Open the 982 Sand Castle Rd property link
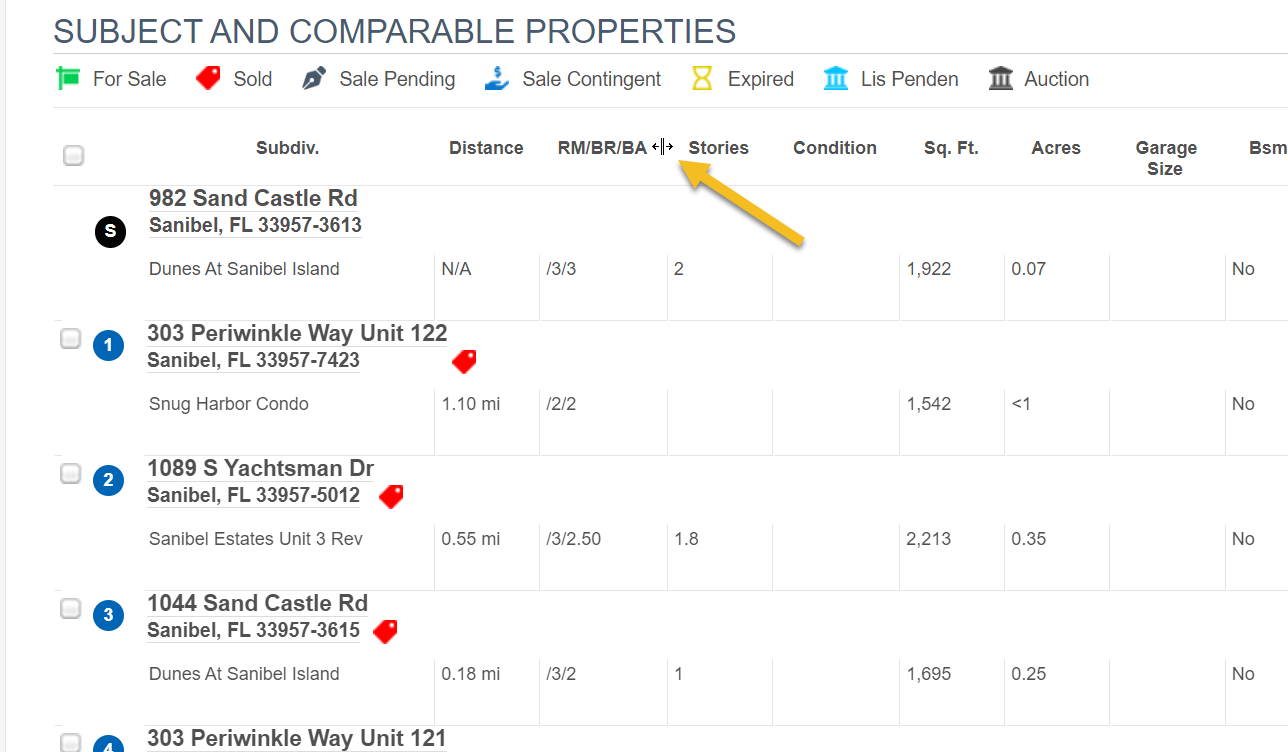 [252, 198]
